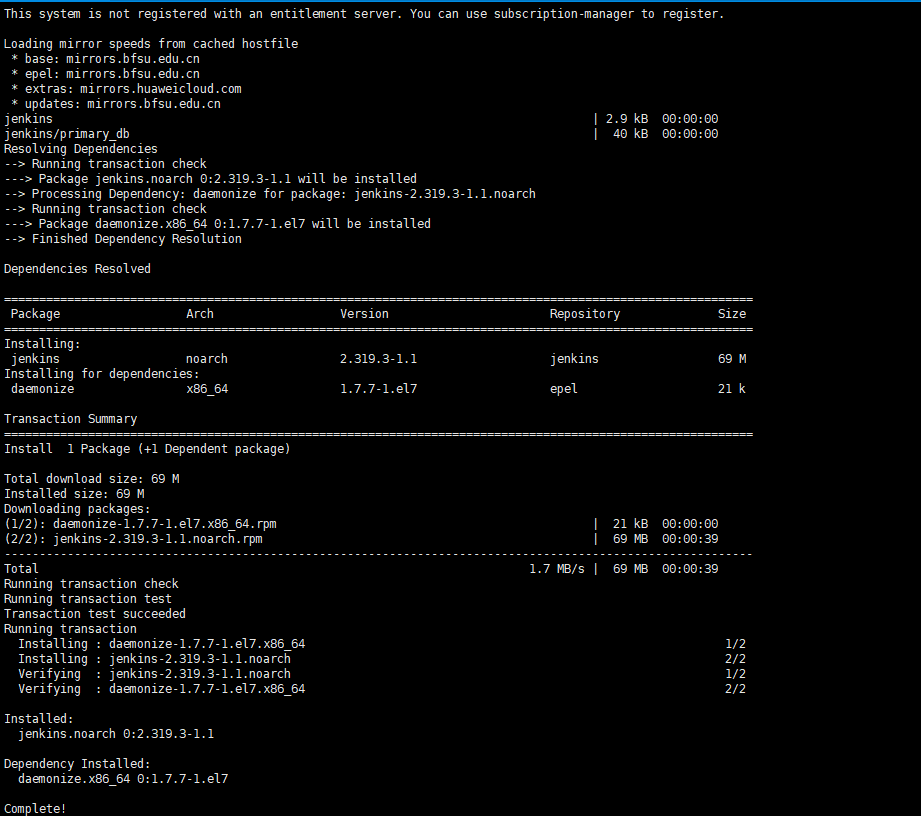Click 'Installing for dependencies:' label
This screenshot has width=921, height=816.
point(102,374)
